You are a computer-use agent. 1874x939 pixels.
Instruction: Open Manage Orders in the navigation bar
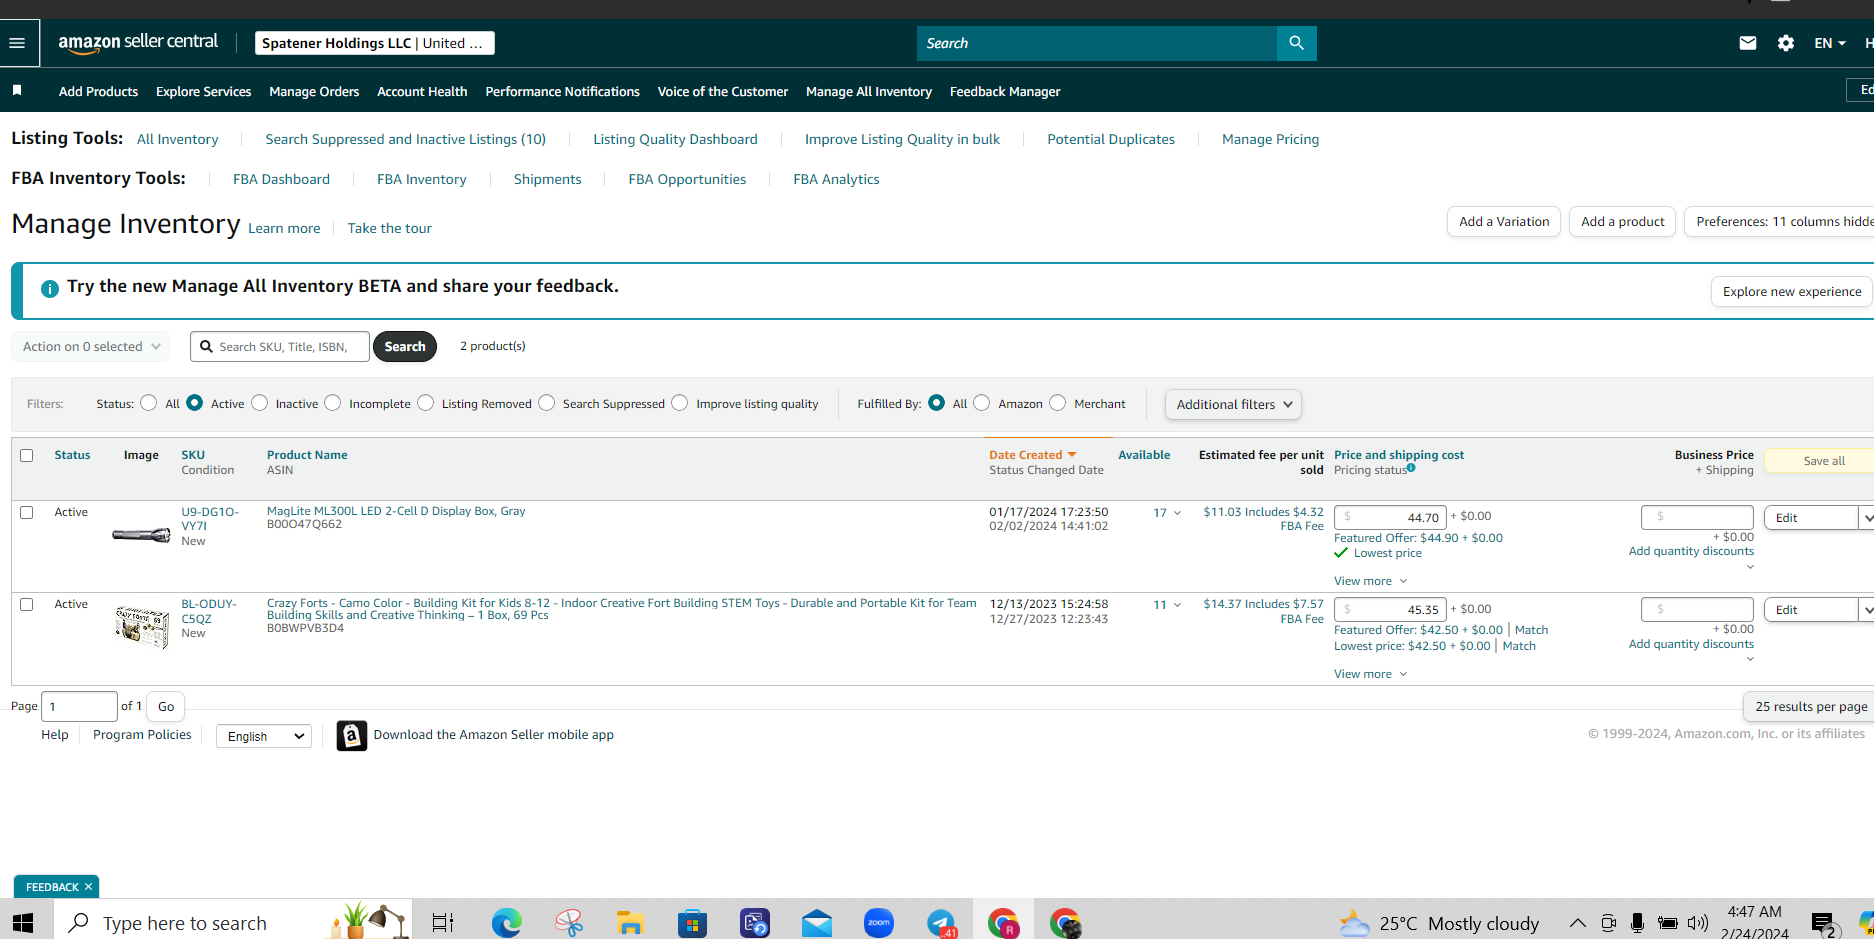point(314,91)
